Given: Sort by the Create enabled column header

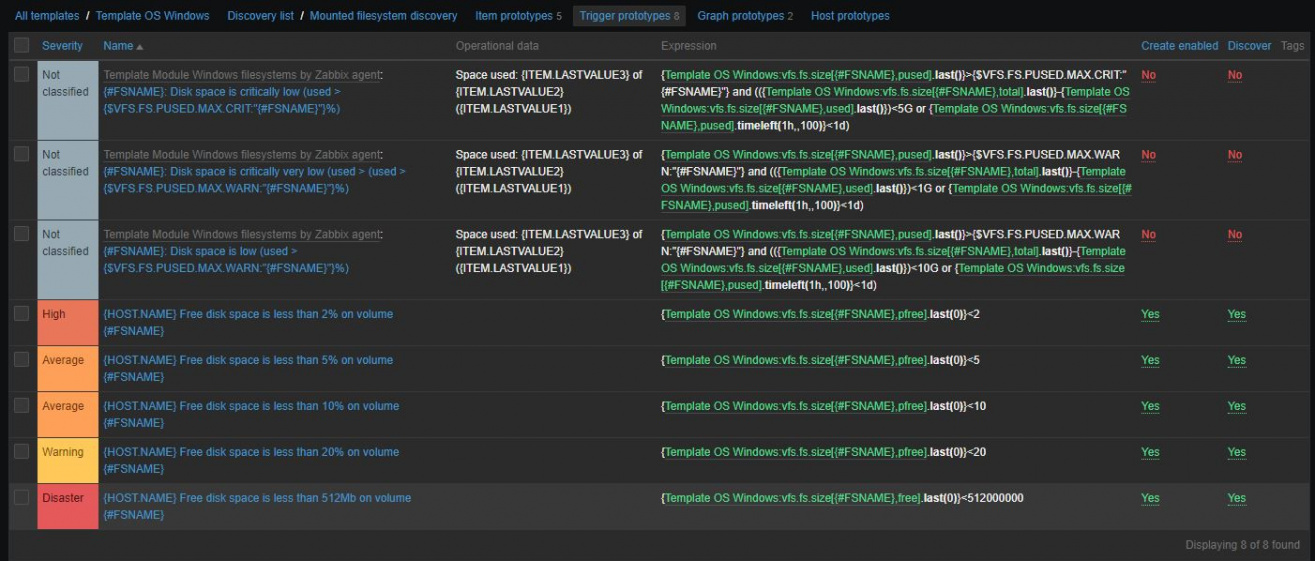Looking at the screenshot, I should [1179, 46].
